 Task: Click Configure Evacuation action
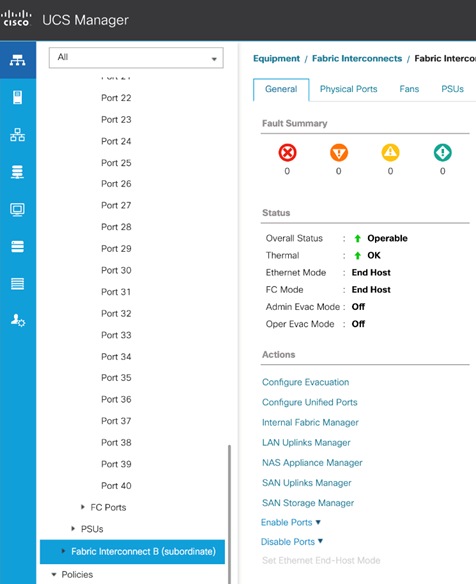pos(305,382)
